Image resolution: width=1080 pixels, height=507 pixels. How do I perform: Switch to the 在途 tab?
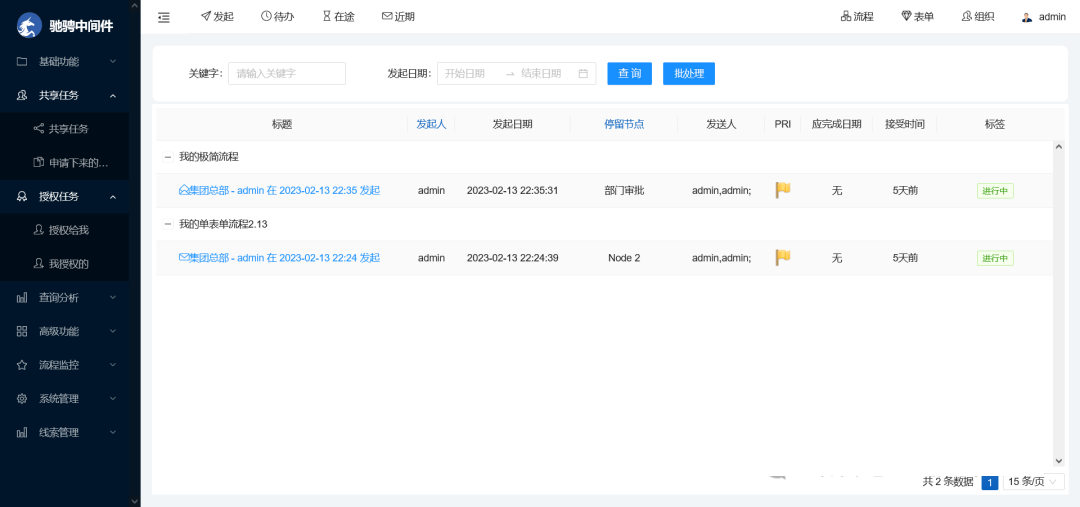pyautogui.click(x=338, y=17)
